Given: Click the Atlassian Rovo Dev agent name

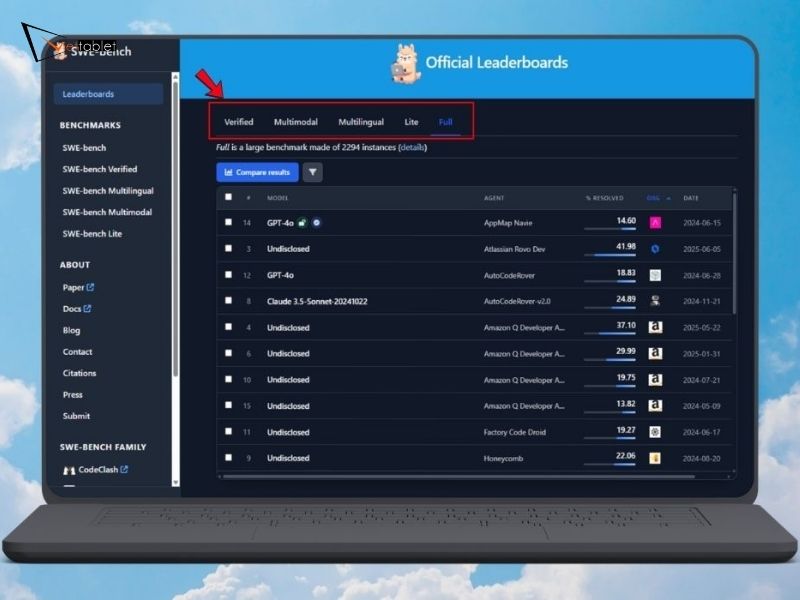Looking at the screenshot, I should 514,249.
